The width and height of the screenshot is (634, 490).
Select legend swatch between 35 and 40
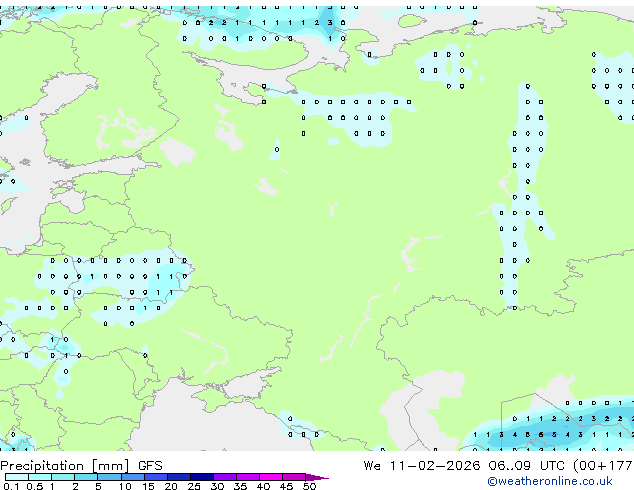[247, 477]
